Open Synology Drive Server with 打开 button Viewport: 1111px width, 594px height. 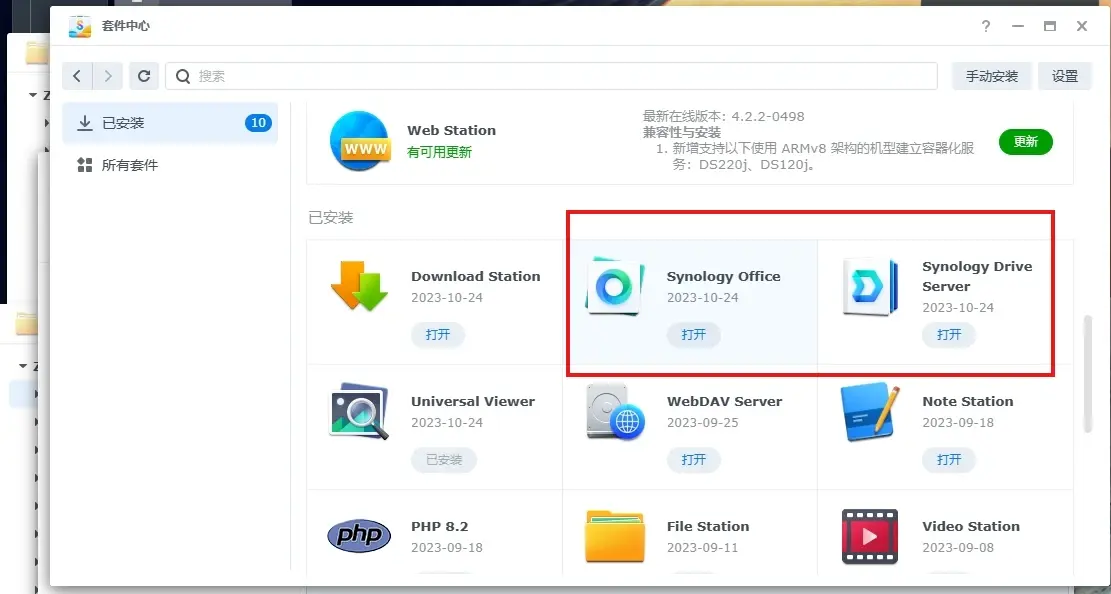point(949,335)
